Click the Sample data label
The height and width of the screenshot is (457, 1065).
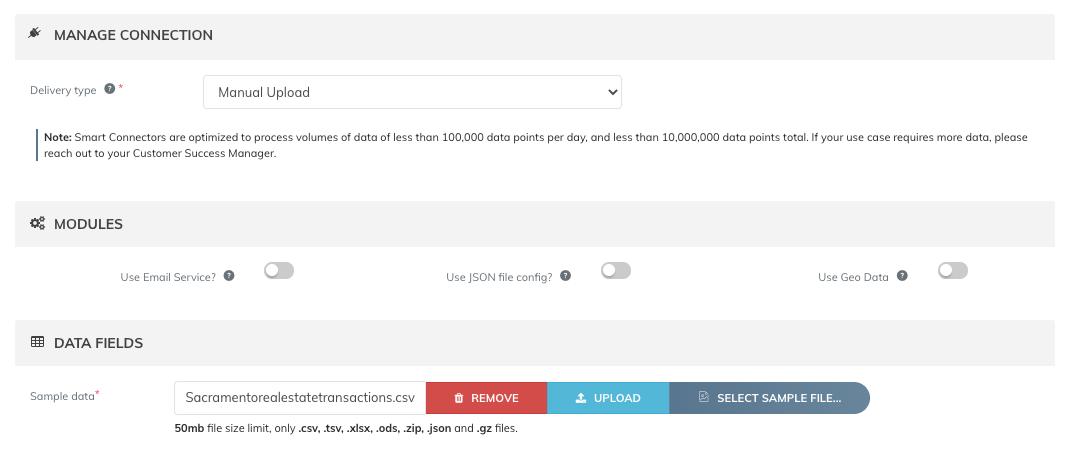tap(62, 396)
